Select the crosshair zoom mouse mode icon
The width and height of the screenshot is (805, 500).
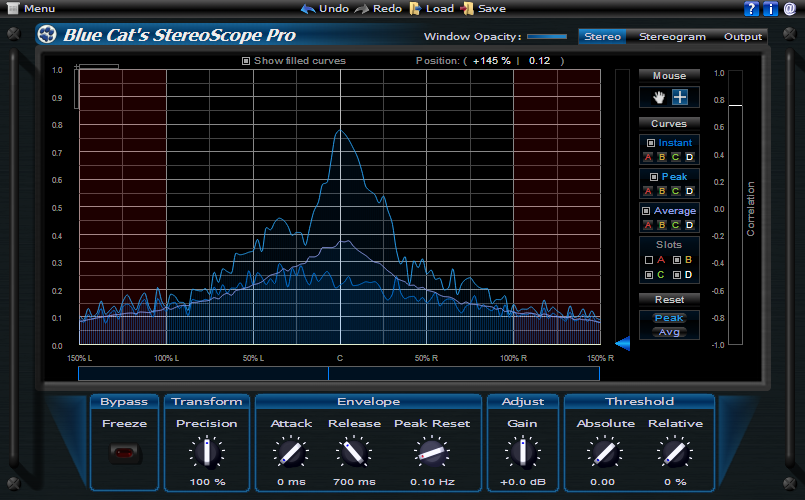(680, 97)
